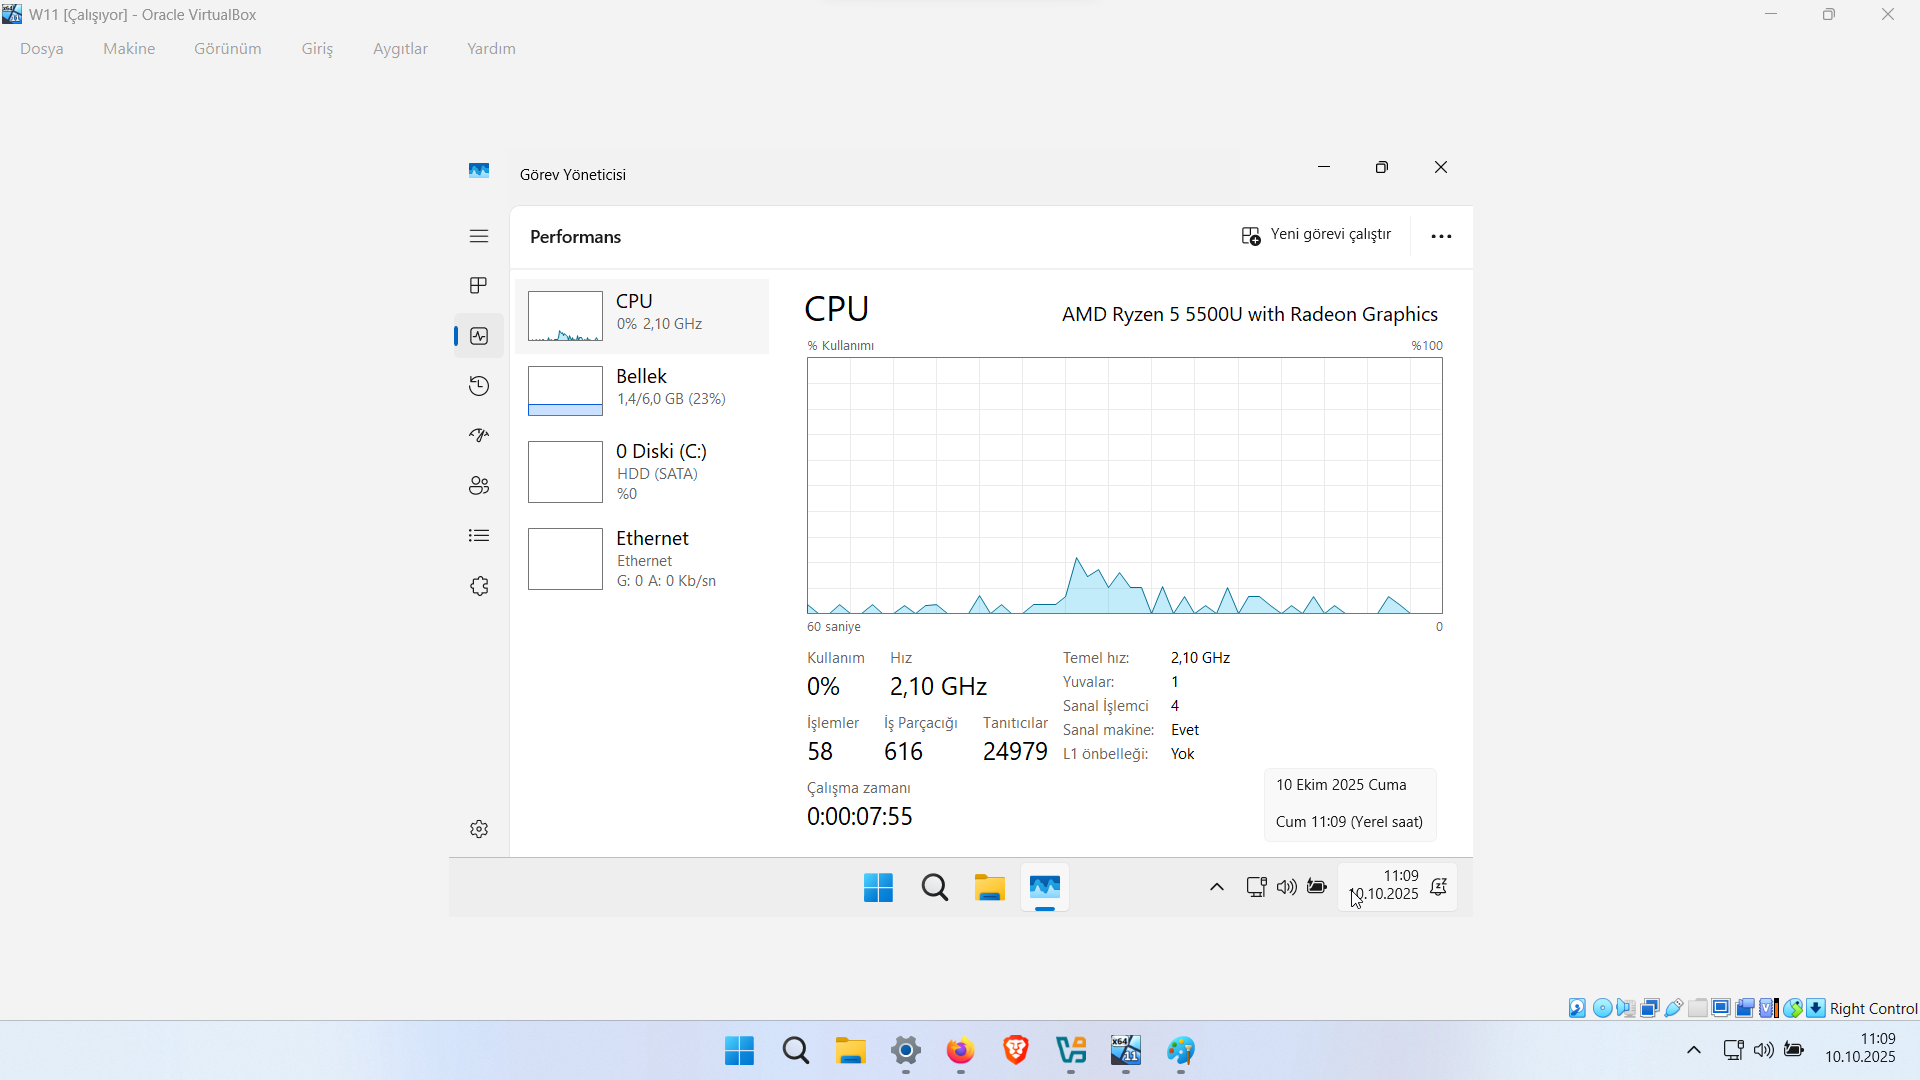Screen dimensions: 1920x1080
Task: Click AMD Ryzen 5 5500U processor name
Action: tap(1250, 315)
